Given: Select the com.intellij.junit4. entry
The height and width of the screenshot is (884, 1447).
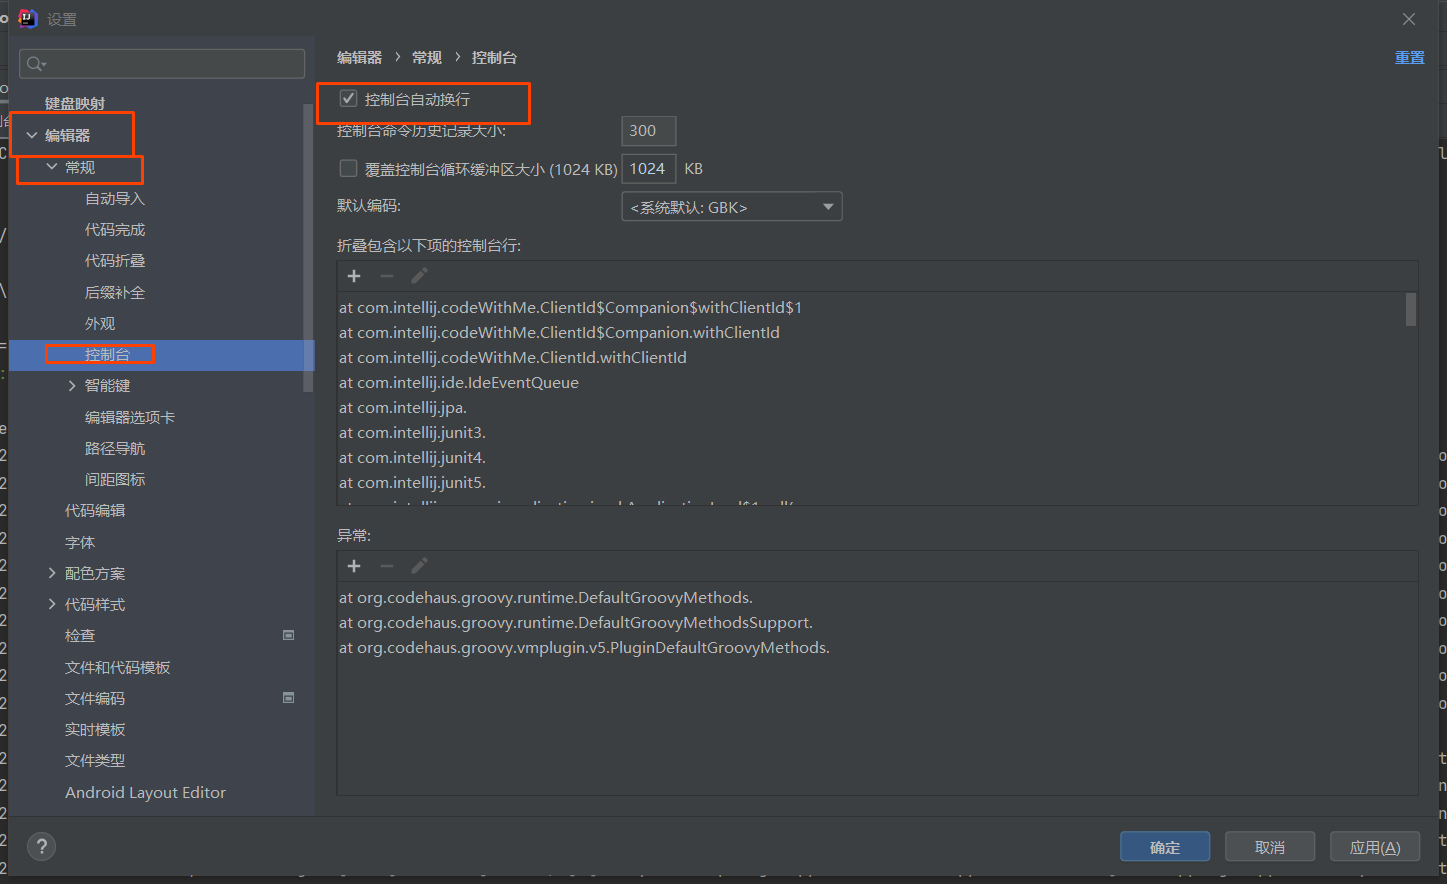Looking at the screenshot, I should (x=412, y=457).
